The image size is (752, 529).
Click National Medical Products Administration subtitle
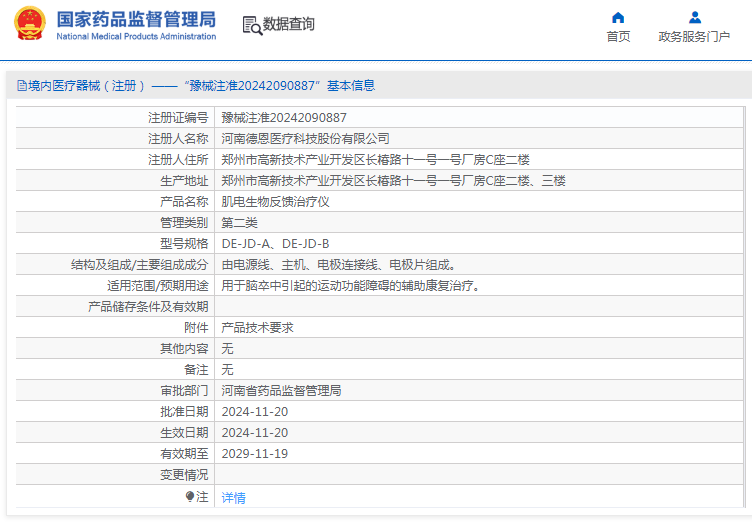[x=136, y=36]
